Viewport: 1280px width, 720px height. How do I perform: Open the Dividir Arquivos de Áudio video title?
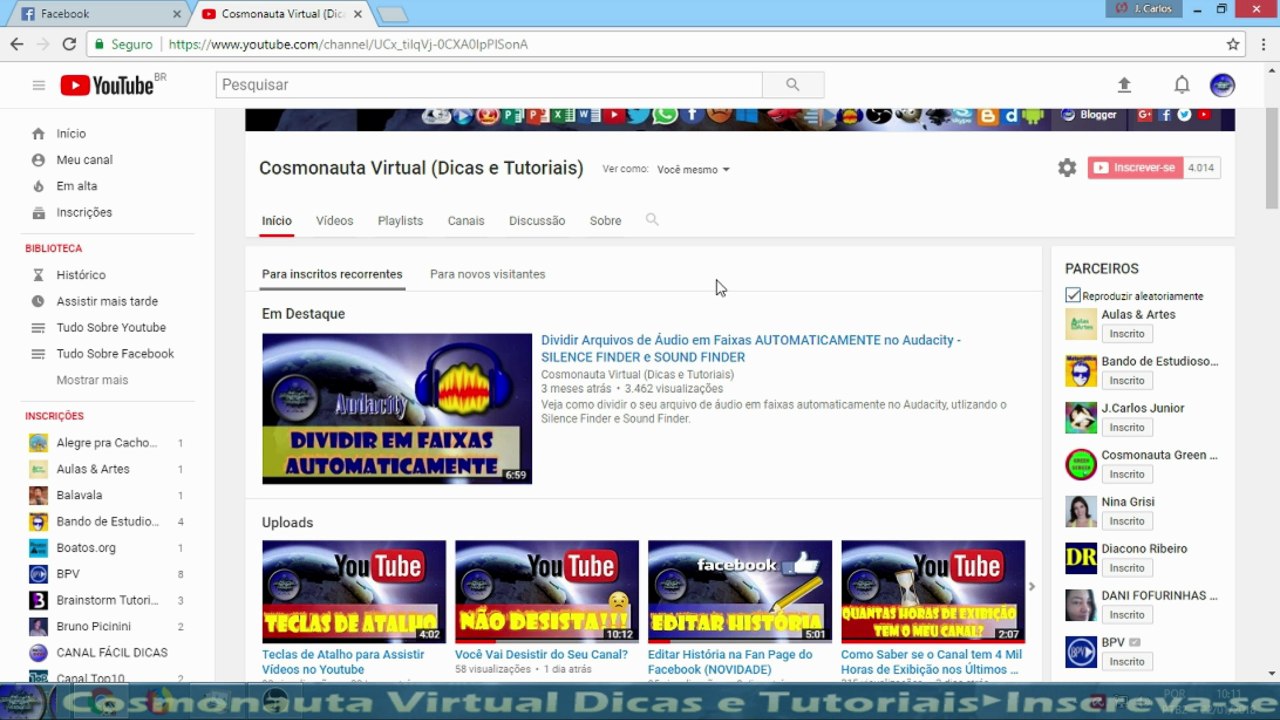751,348
